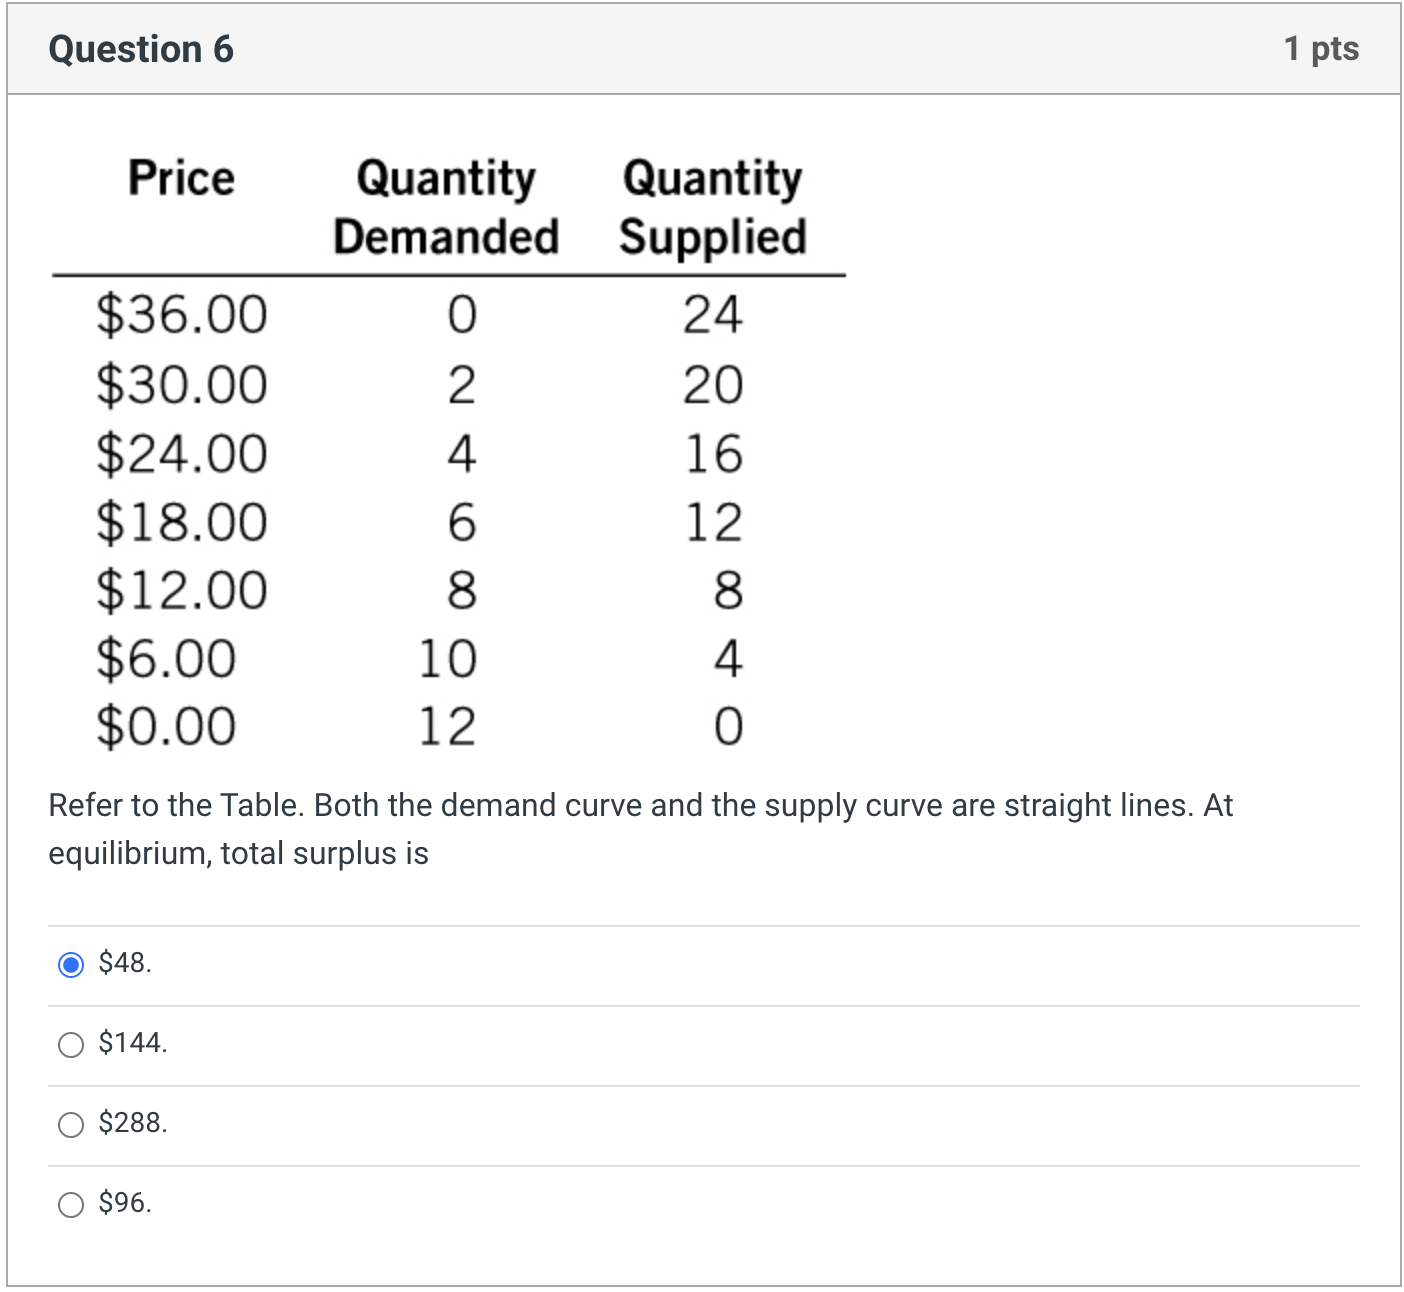The width and height of the screenshot is (1404, 1292).
Task: Click the $24.00 price cell
Action: [x=181, y=453]
